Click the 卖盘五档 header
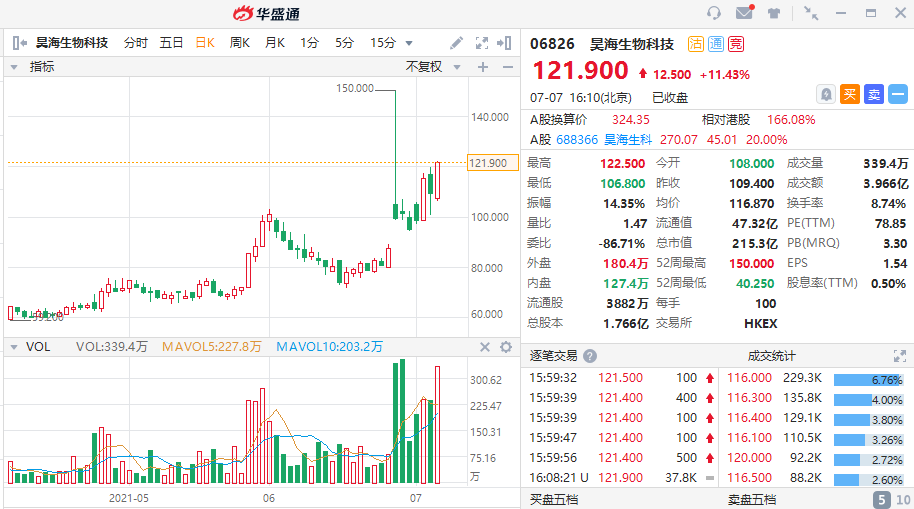The height and width of the screenshot is (509, 914). coord(752,500)
